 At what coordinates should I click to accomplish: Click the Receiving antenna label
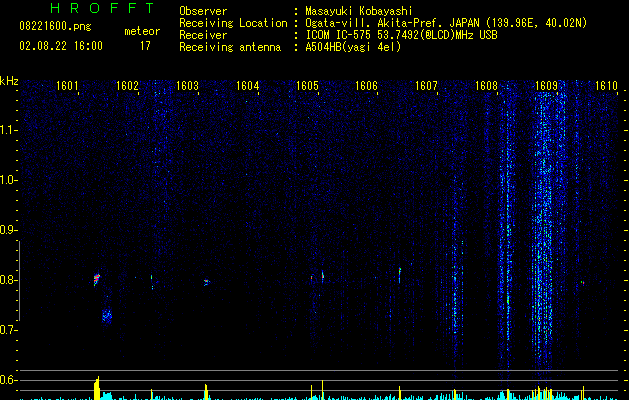[x=230, y=47]
